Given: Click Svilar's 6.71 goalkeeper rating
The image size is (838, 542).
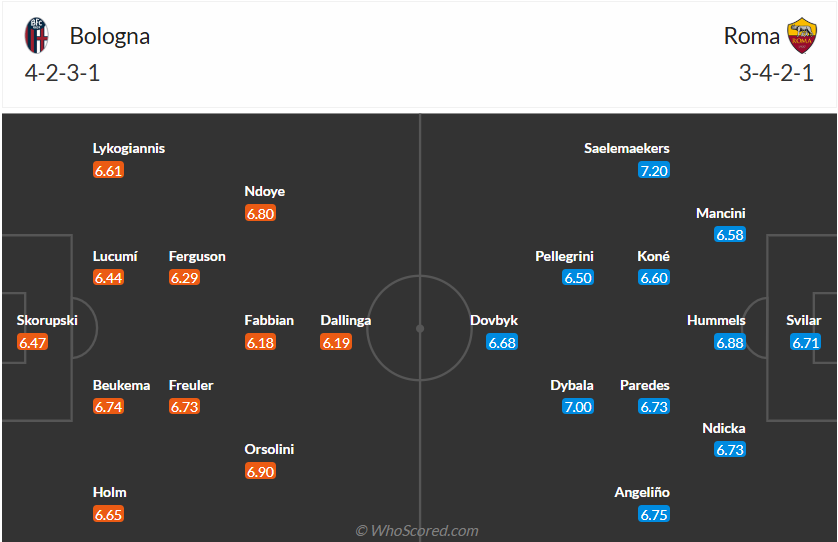Looking at the screenshot, I should point(806,342).
